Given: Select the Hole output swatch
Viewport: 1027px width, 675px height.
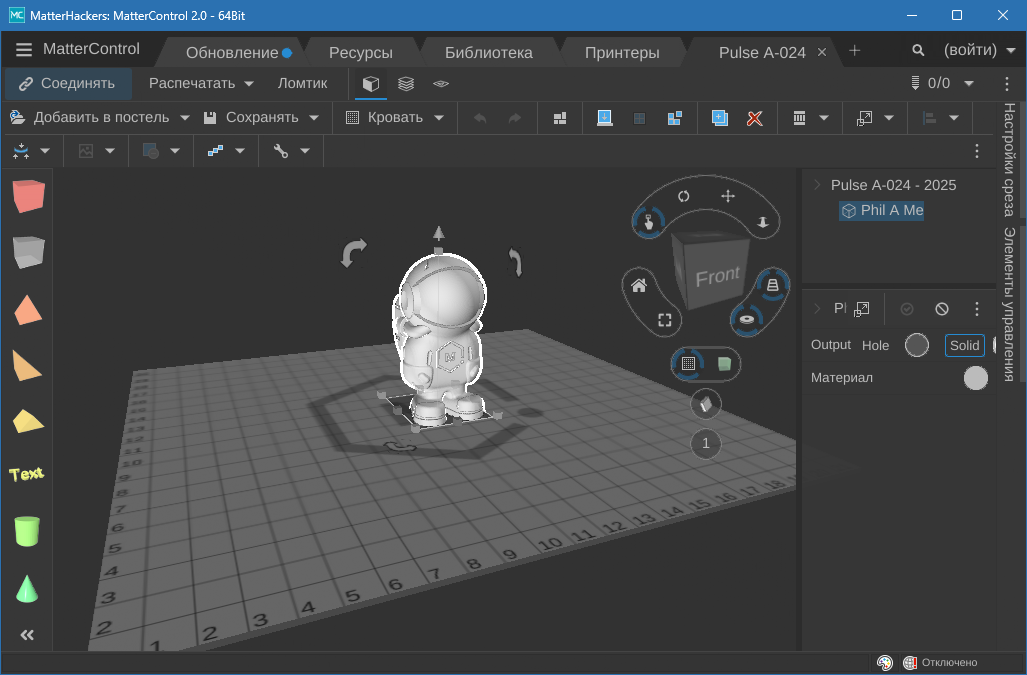Looking at the screenshot, I should [x=917, y=345].
